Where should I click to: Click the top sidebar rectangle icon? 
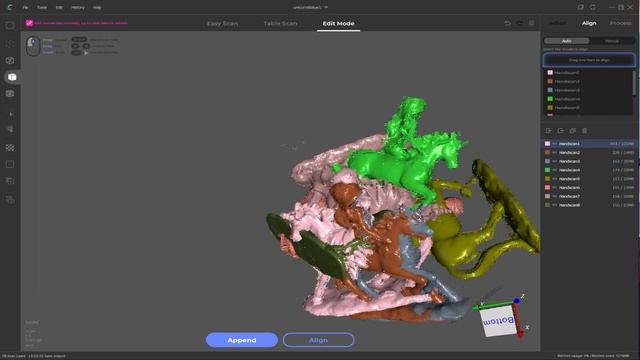pyautogui.click(x=10, y=25)
